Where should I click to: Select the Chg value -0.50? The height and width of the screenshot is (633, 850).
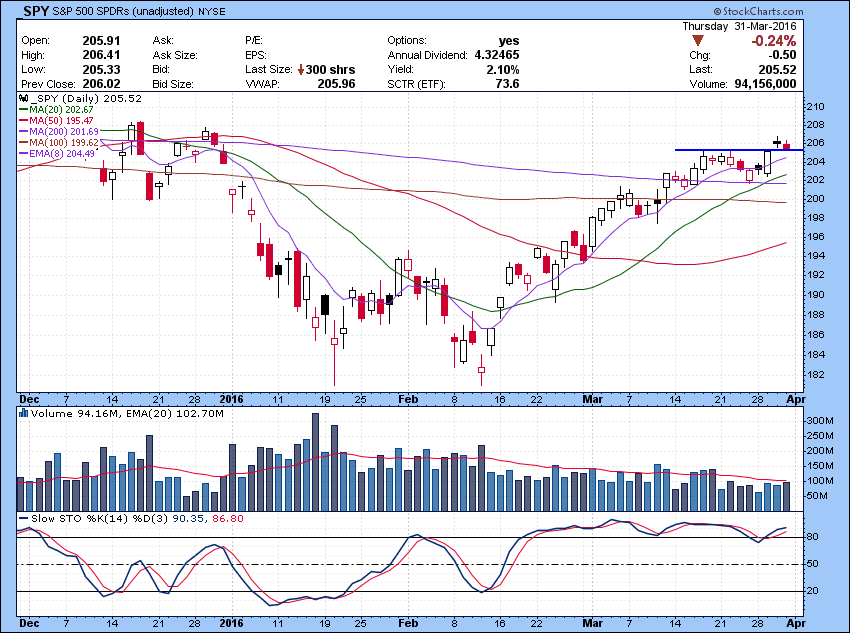pos(782,55)
